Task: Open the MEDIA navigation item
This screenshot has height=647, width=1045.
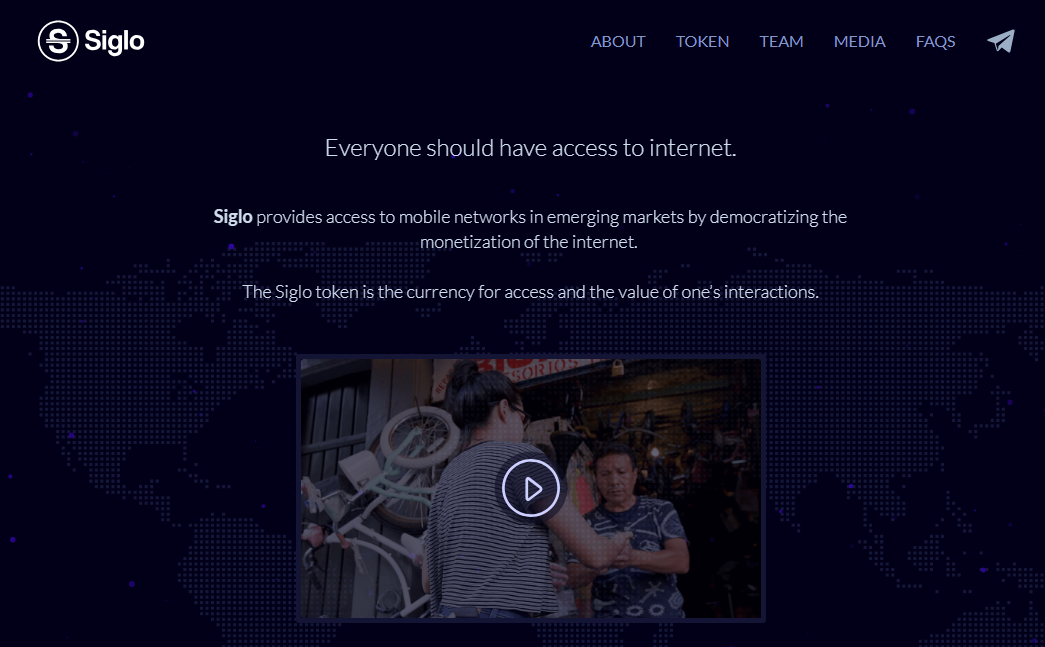Action: point(860,41)
